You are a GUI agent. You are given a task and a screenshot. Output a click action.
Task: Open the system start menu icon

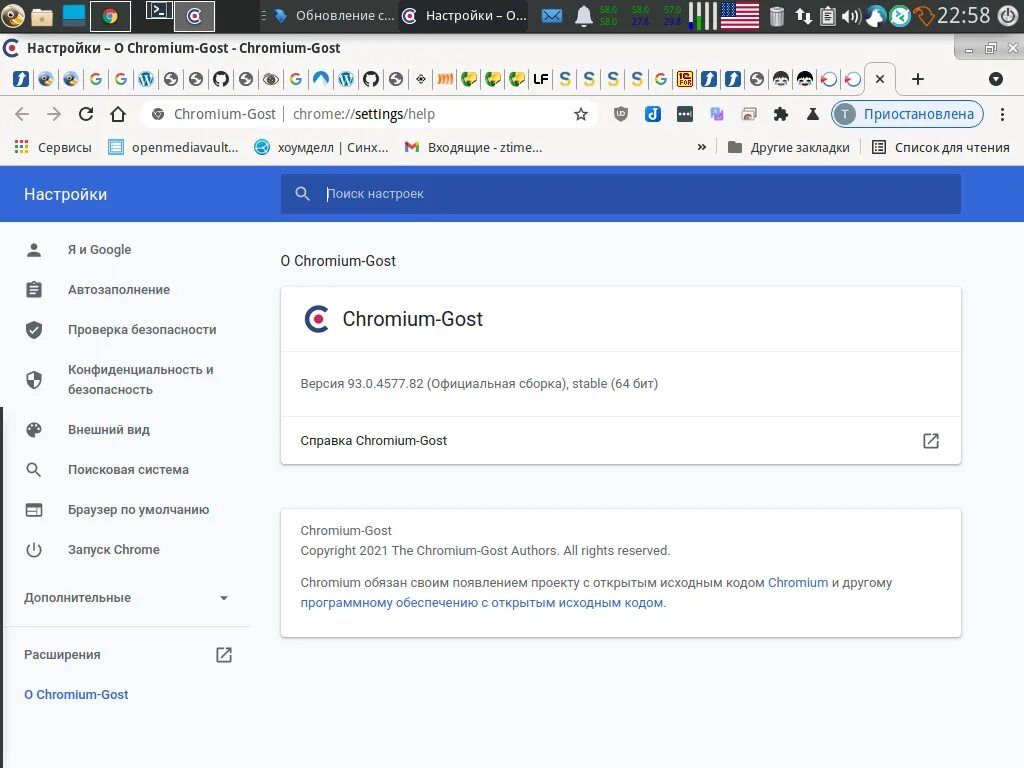click(x=12, y=16)
